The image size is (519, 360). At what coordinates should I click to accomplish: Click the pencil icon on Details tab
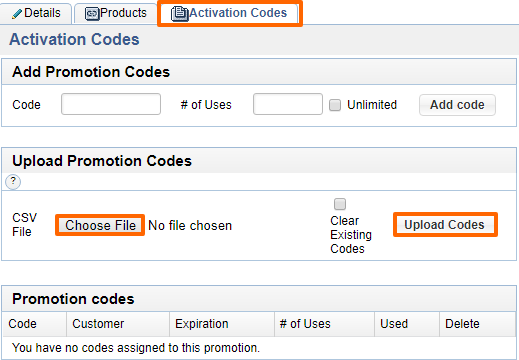pyautogui.click(x=17, y=14)
